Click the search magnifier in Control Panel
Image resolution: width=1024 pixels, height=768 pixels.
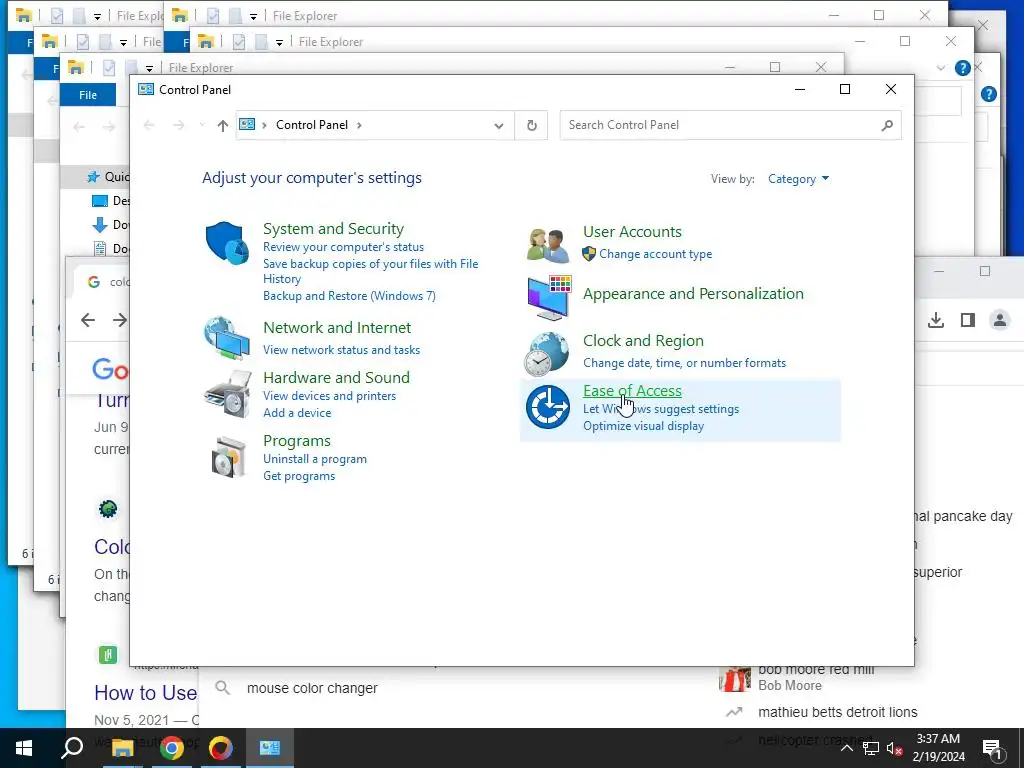(x=887, y=125)
